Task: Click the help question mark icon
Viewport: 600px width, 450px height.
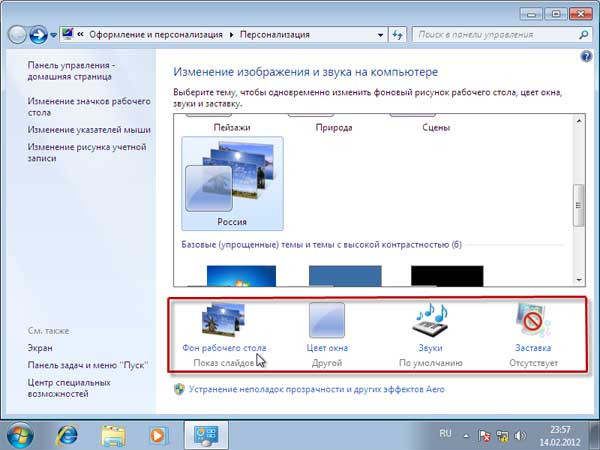Action: 586,57
